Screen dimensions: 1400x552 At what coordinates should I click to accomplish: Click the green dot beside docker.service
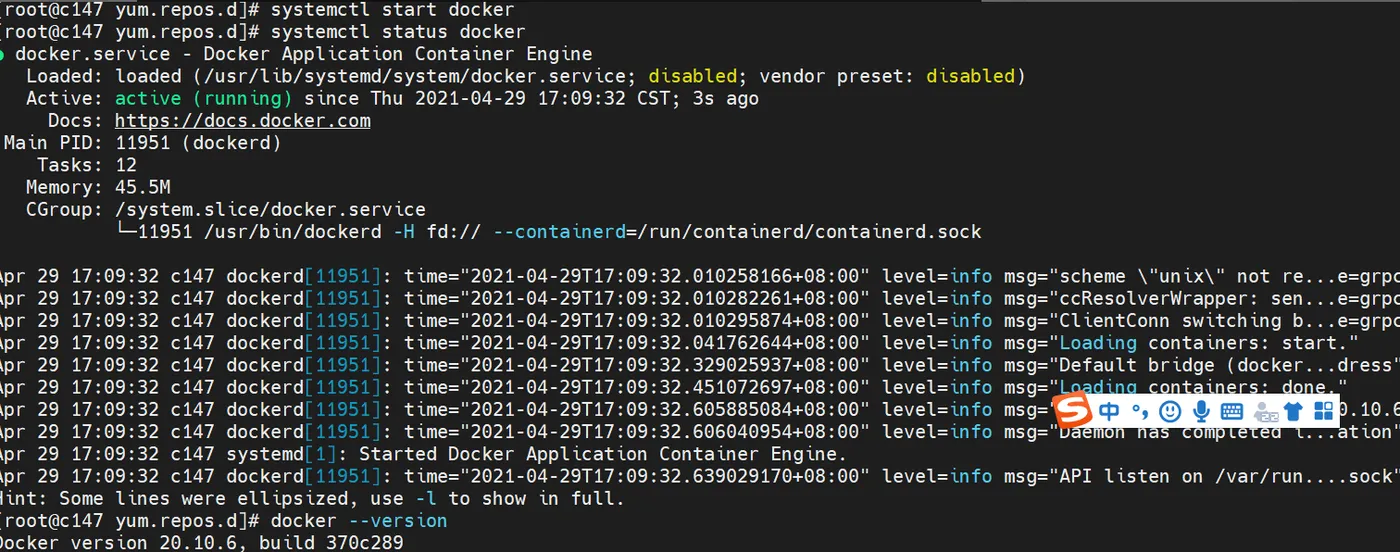pyautogui.click(x=4, y=54)
